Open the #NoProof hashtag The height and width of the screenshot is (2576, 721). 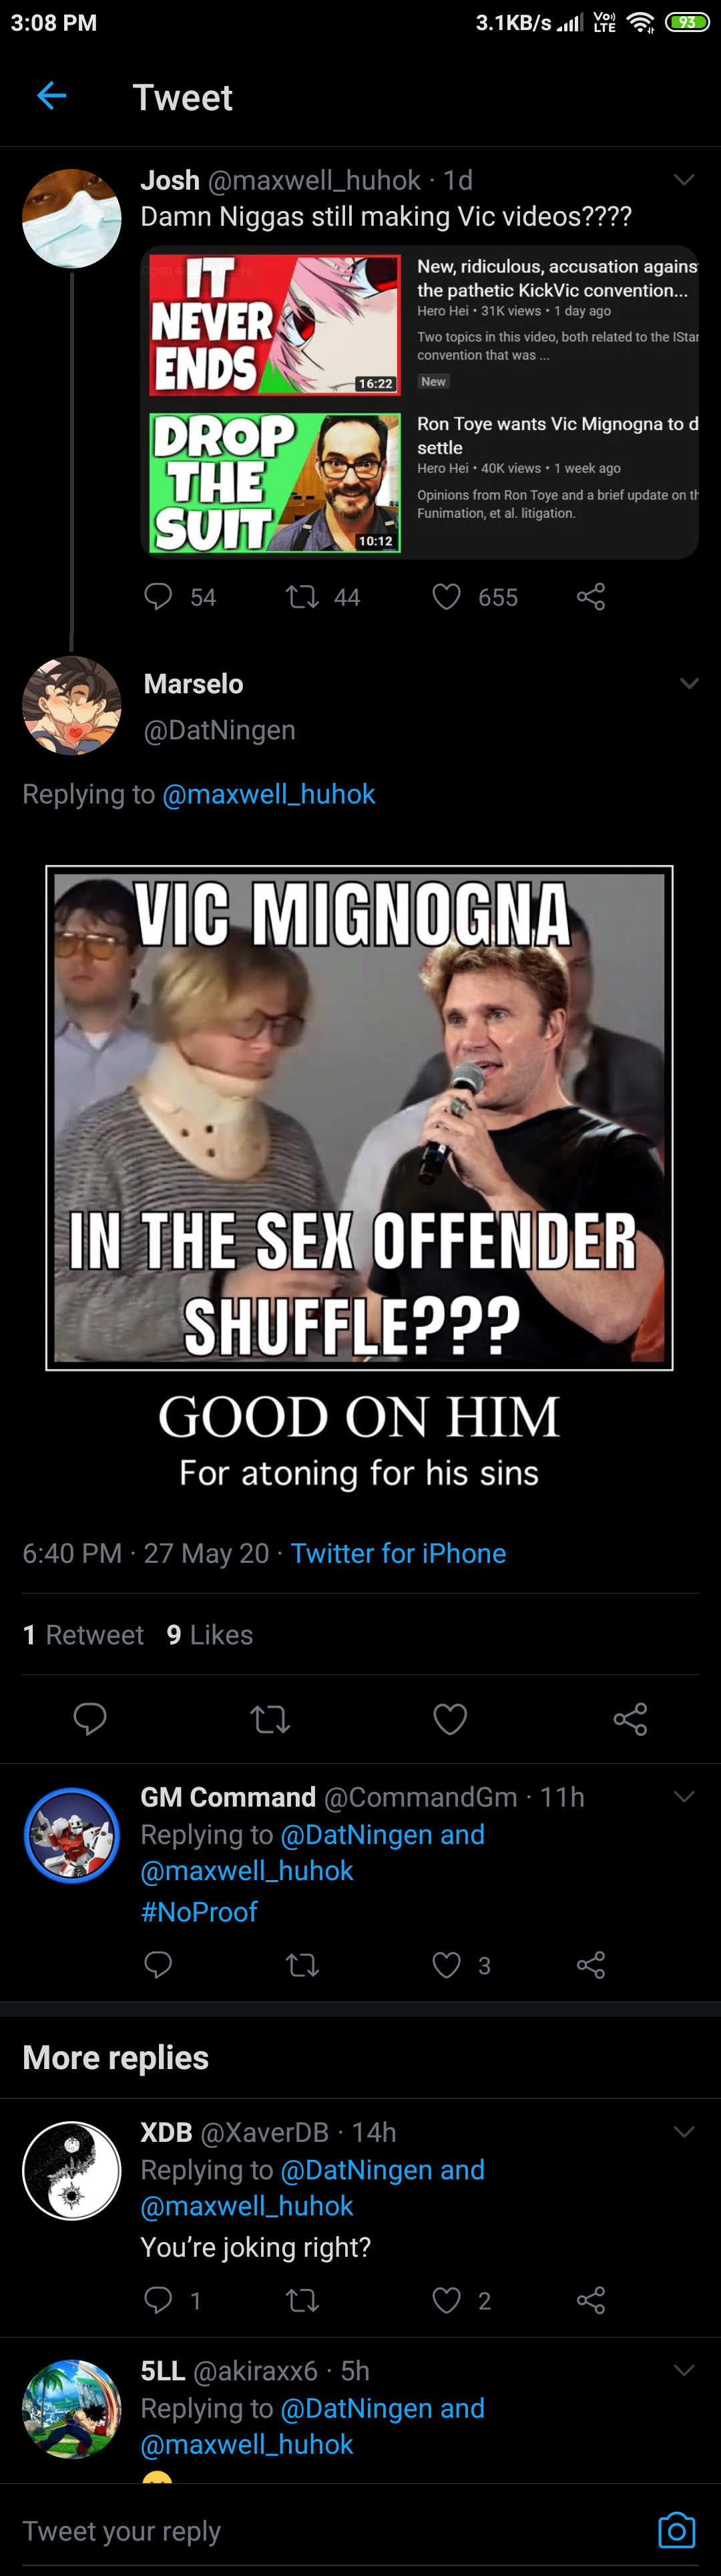[199, 1912]
